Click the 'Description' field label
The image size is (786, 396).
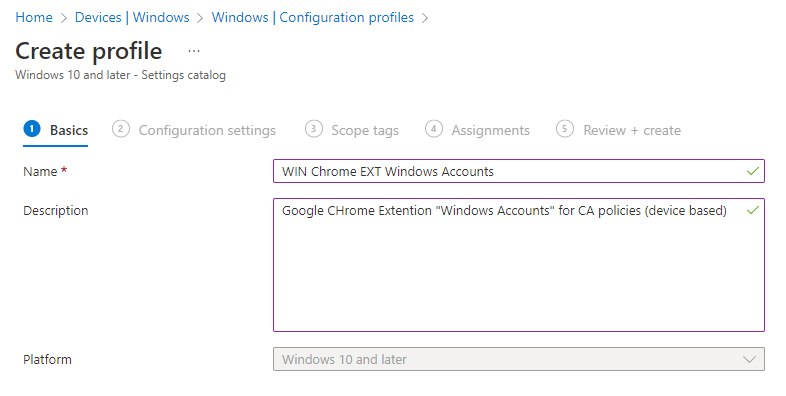tap(56, 211)
